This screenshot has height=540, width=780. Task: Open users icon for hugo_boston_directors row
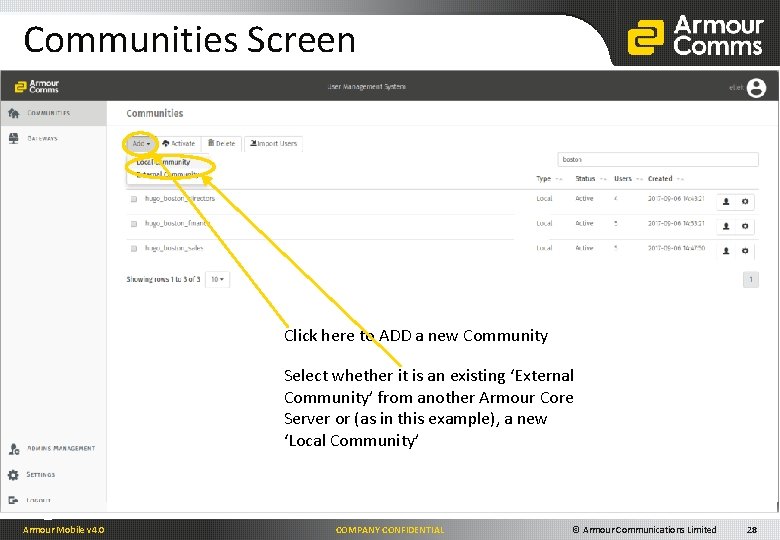[726, 201]
